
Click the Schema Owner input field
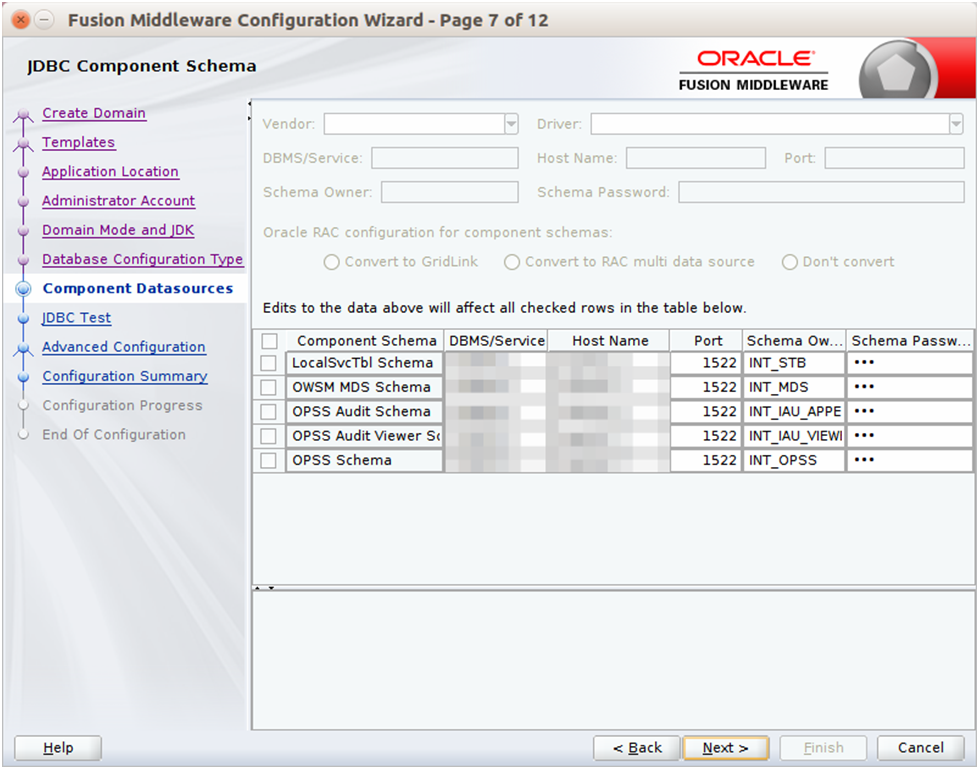[x=450, y=192]
